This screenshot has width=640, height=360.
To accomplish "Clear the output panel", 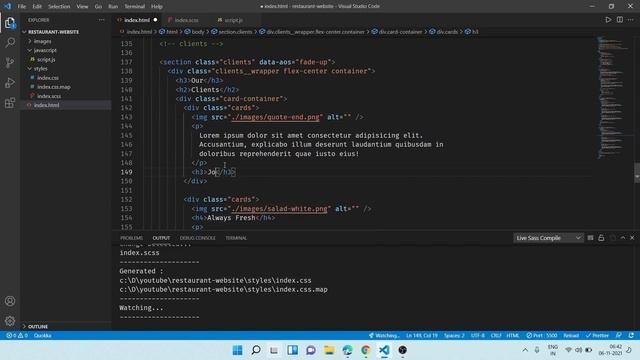I will pos(590,238).
